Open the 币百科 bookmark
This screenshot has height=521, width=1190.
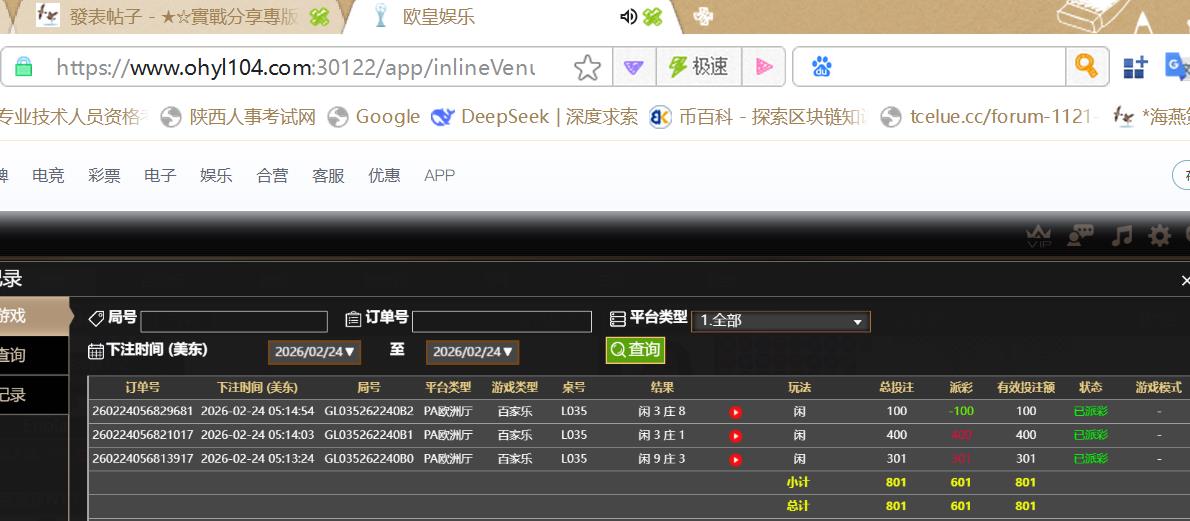[x=758, y=117]
